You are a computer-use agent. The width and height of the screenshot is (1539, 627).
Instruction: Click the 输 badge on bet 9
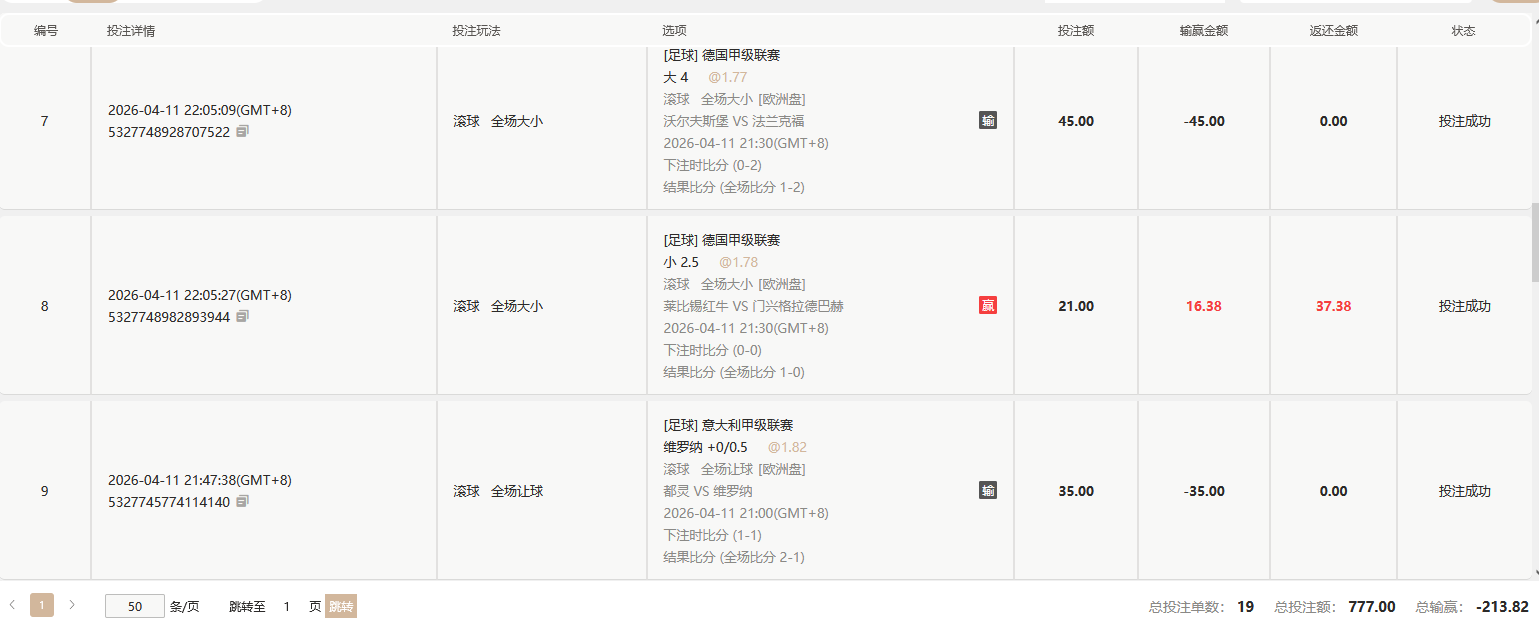coord(988,491)
